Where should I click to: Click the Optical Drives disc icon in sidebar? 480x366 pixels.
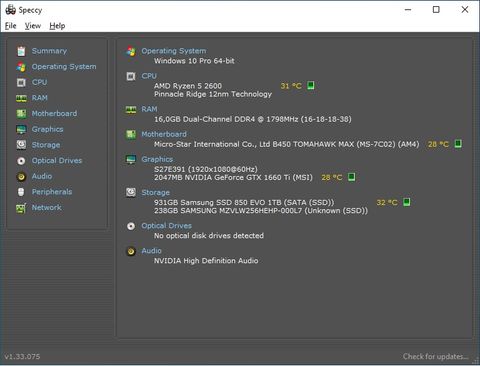click(x=21, y=161)
